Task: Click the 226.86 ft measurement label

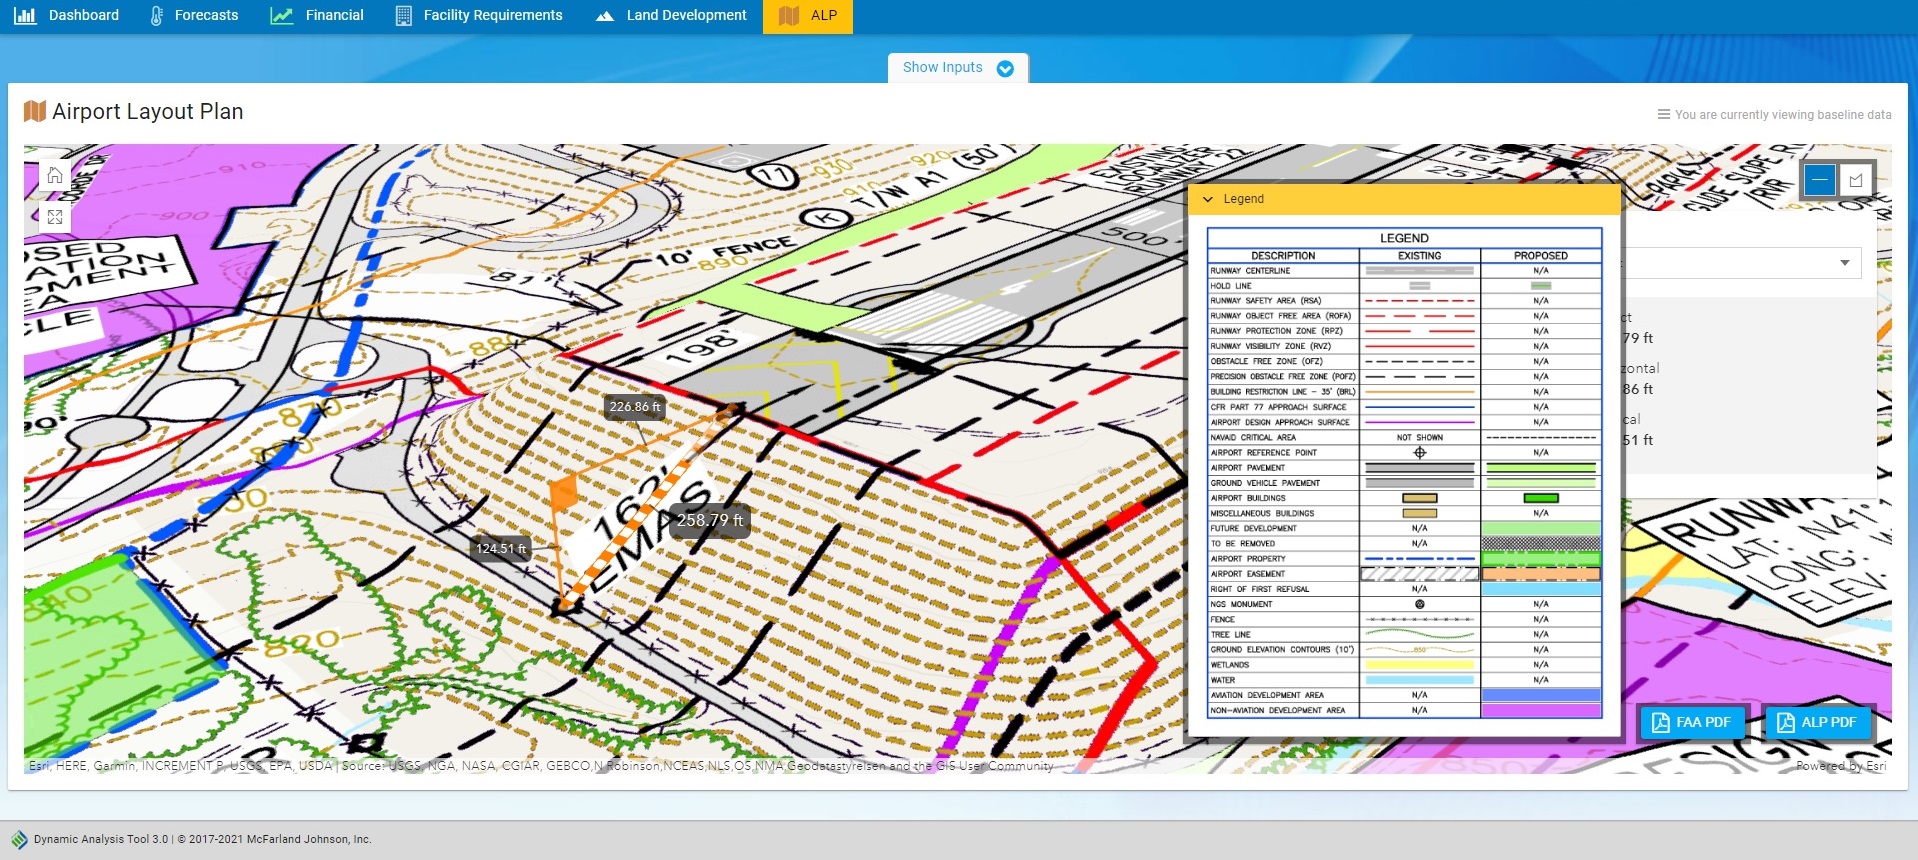Action: coord(635,407)
